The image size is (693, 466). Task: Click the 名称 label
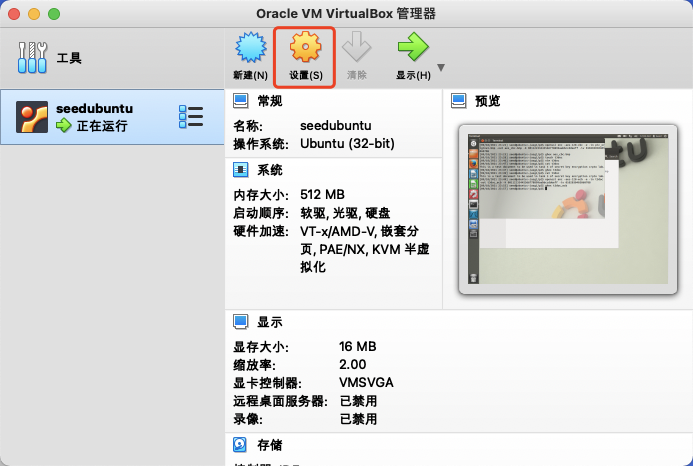click(248, 126)
